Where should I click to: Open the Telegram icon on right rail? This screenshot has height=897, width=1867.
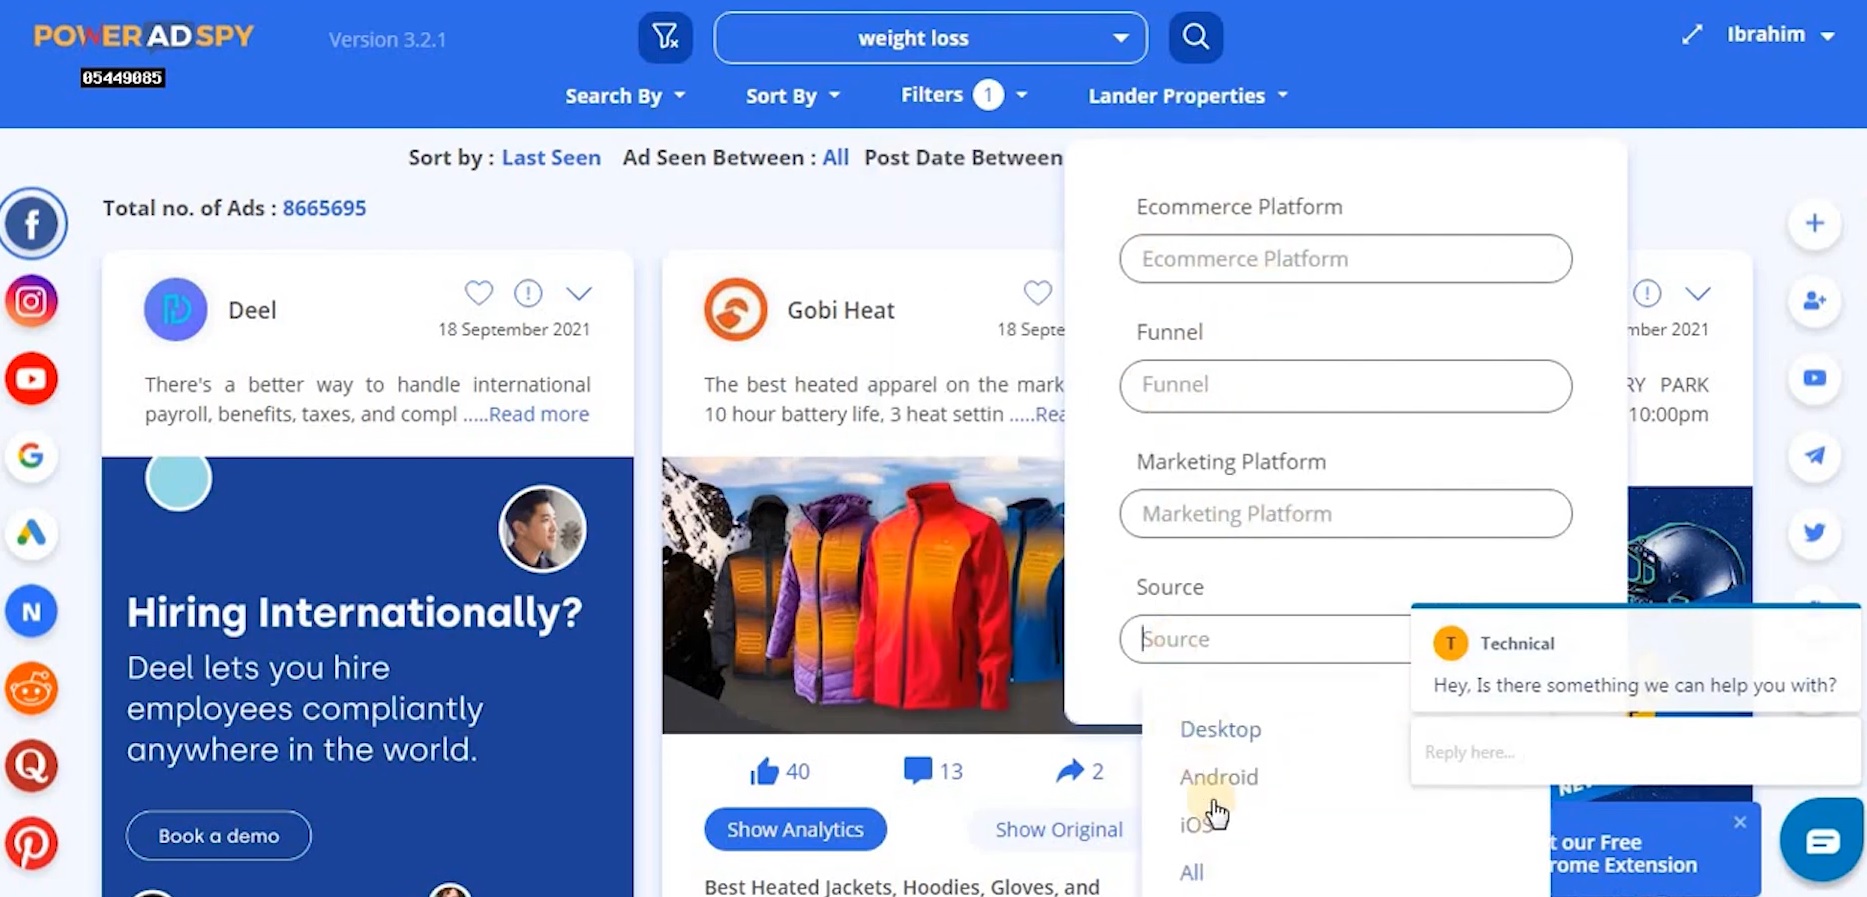(x=1815, y=455)
